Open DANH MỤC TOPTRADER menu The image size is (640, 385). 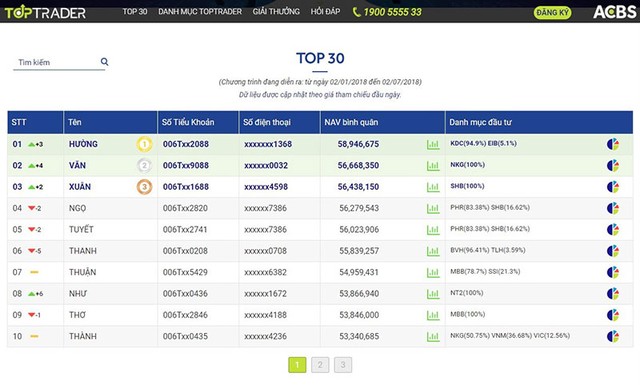(200, 11)
